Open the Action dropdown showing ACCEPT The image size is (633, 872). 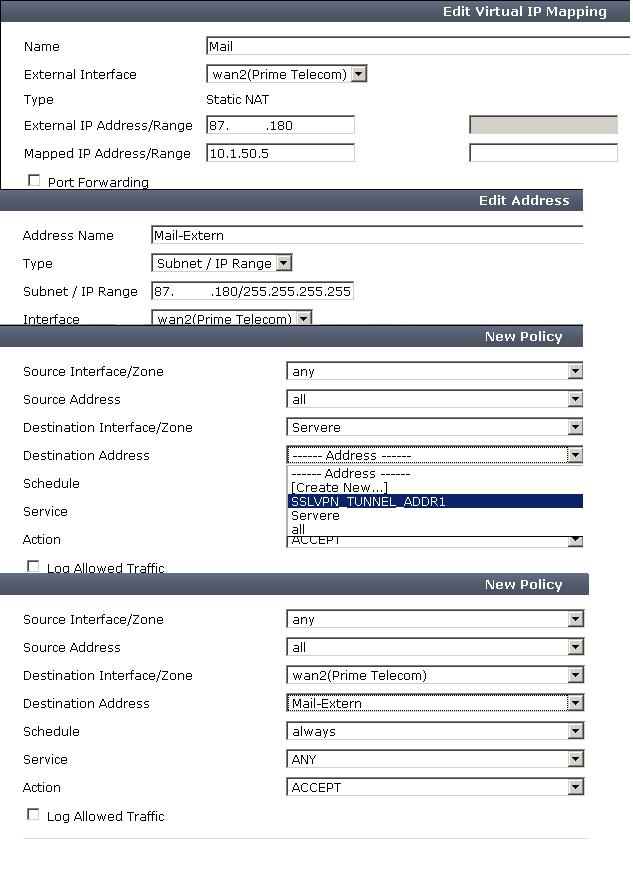click(x=575, y=787)
